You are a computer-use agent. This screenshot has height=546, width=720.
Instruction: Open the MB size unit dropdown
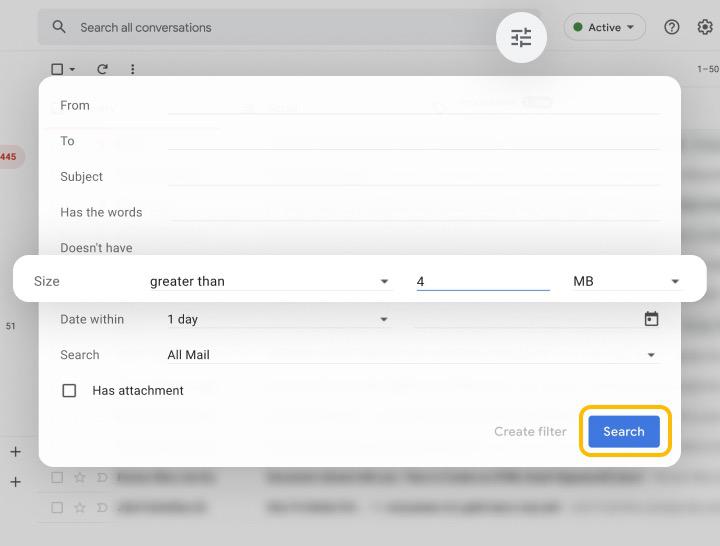point(625,282)
